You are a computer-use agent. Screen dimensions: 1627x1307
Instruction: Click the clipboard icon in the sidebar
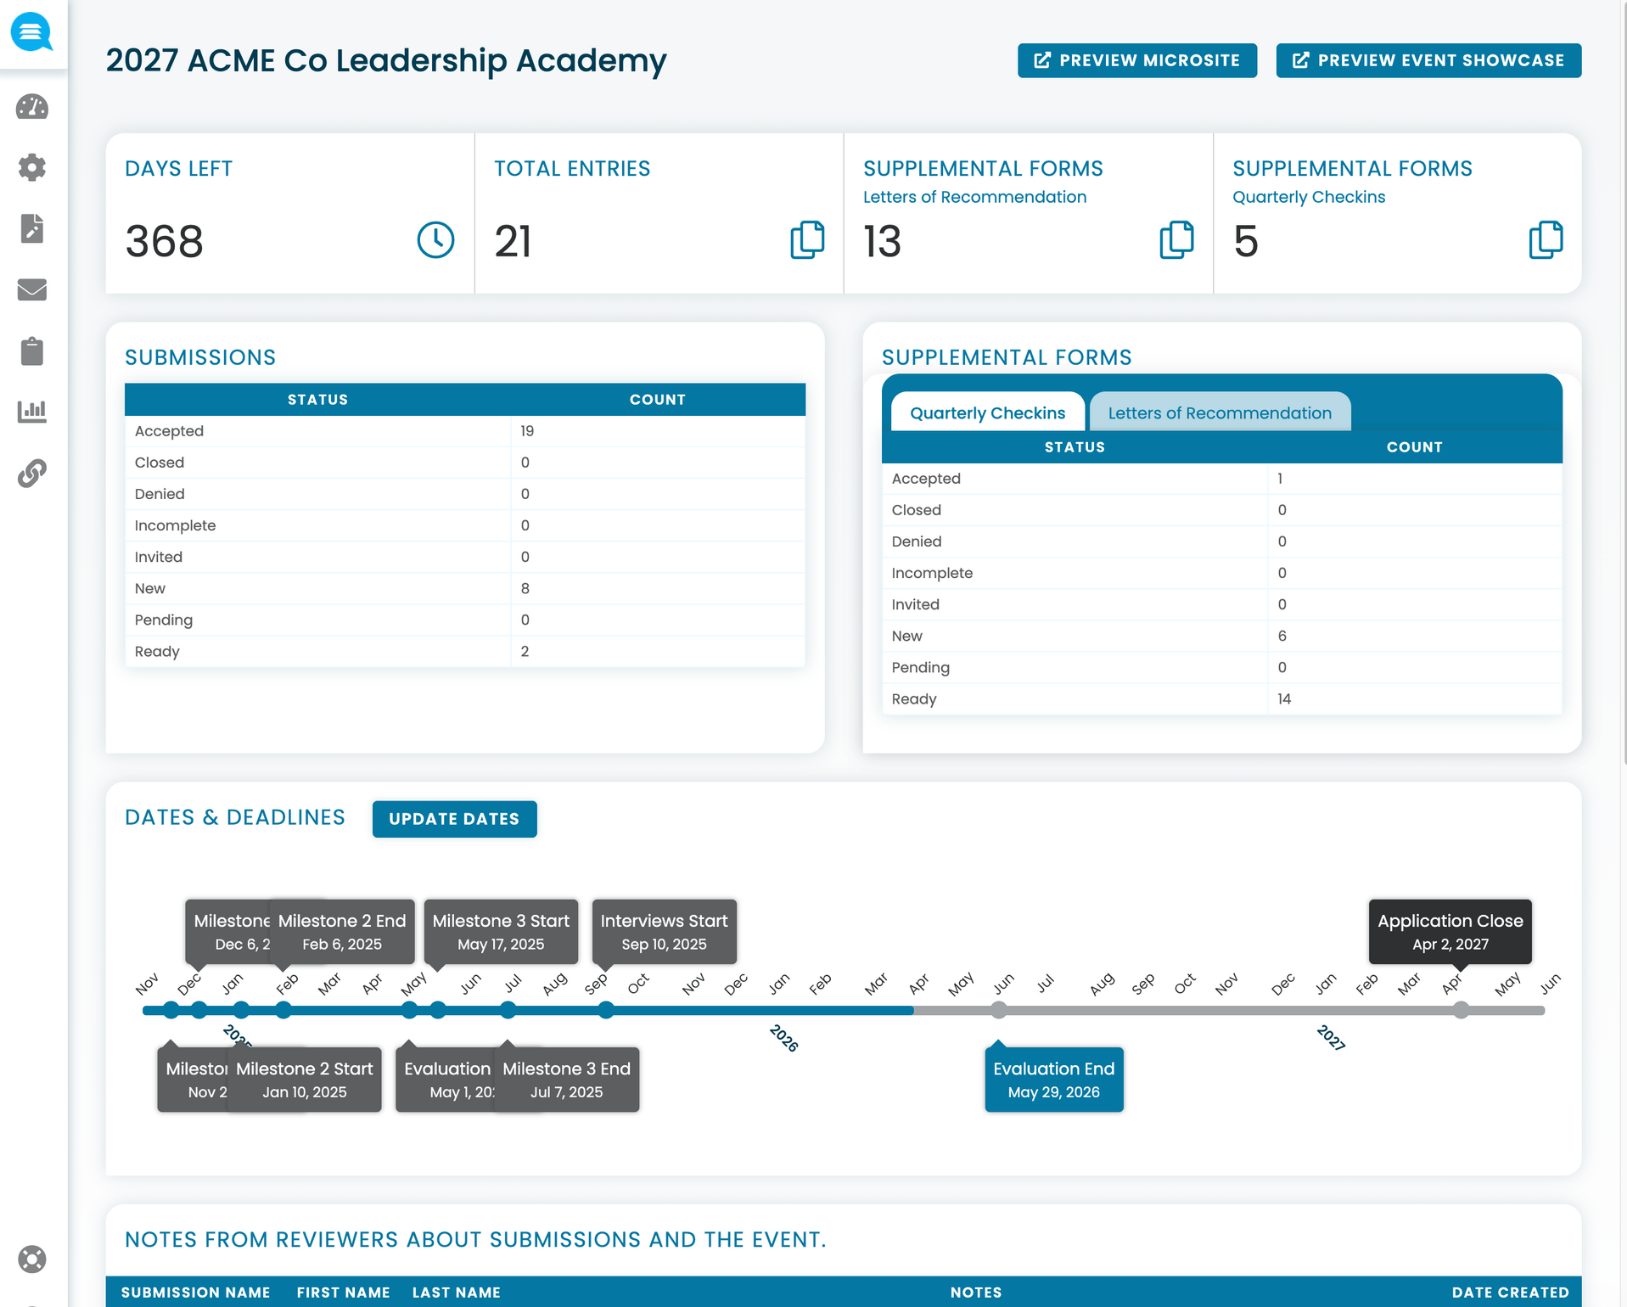pos(32,351)
